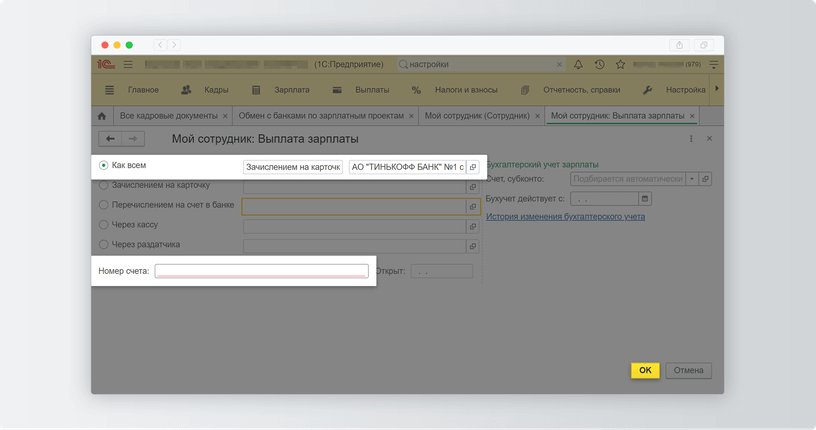Select Перечислением на счет в банке option
The width and height of the screenshot is (816, 430).
coord(104,205)
